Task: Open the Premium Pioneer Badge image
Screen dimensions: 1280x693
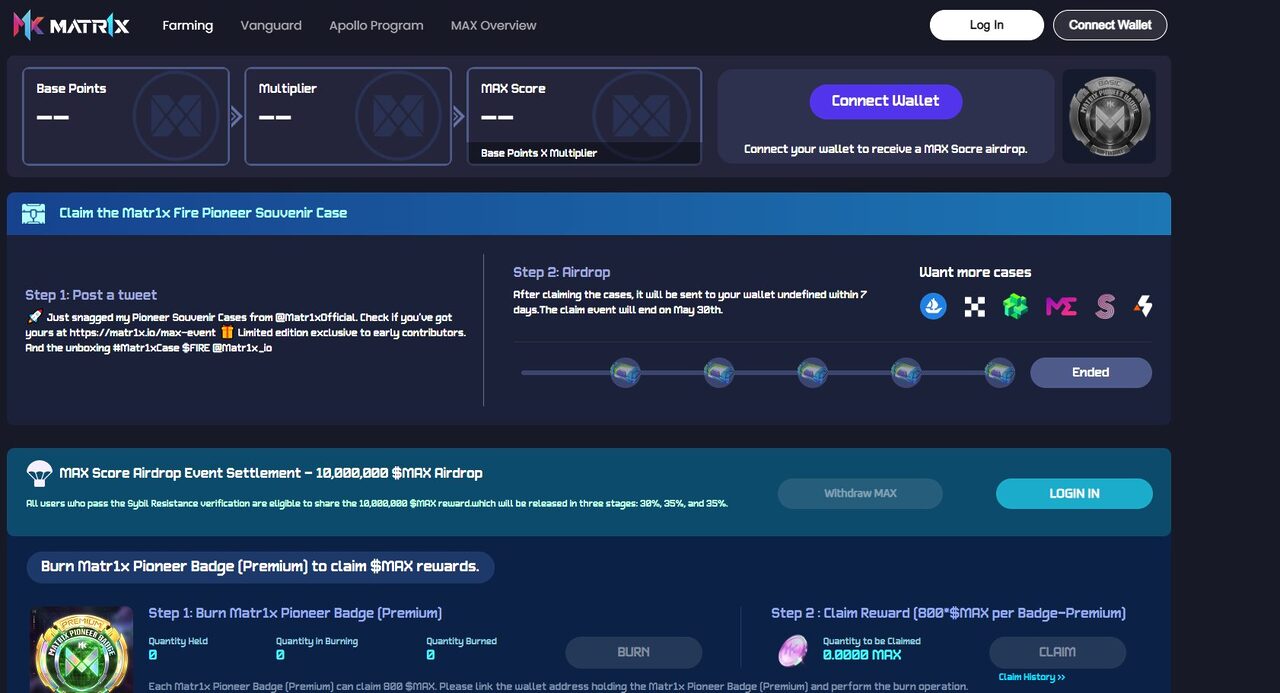Action: (82, 650)
